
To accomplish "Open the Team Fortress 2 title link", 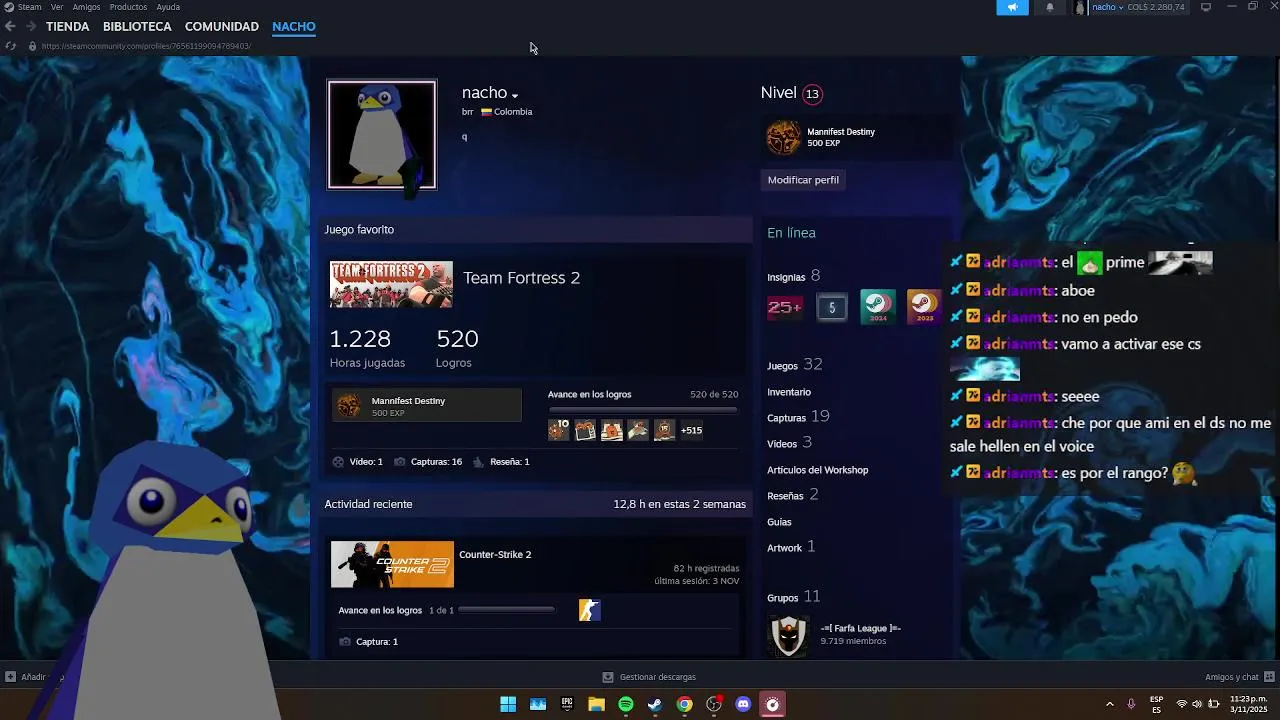I will point(521,278).
